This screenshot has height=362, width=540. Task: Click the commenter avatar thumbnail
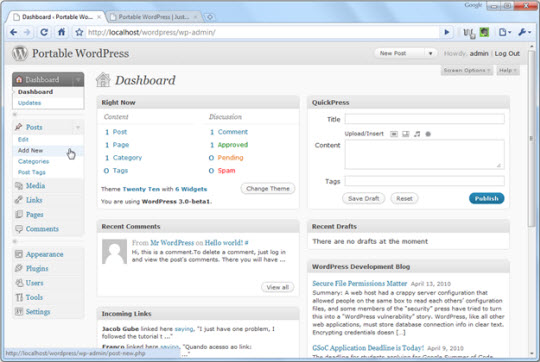point(114,252)
